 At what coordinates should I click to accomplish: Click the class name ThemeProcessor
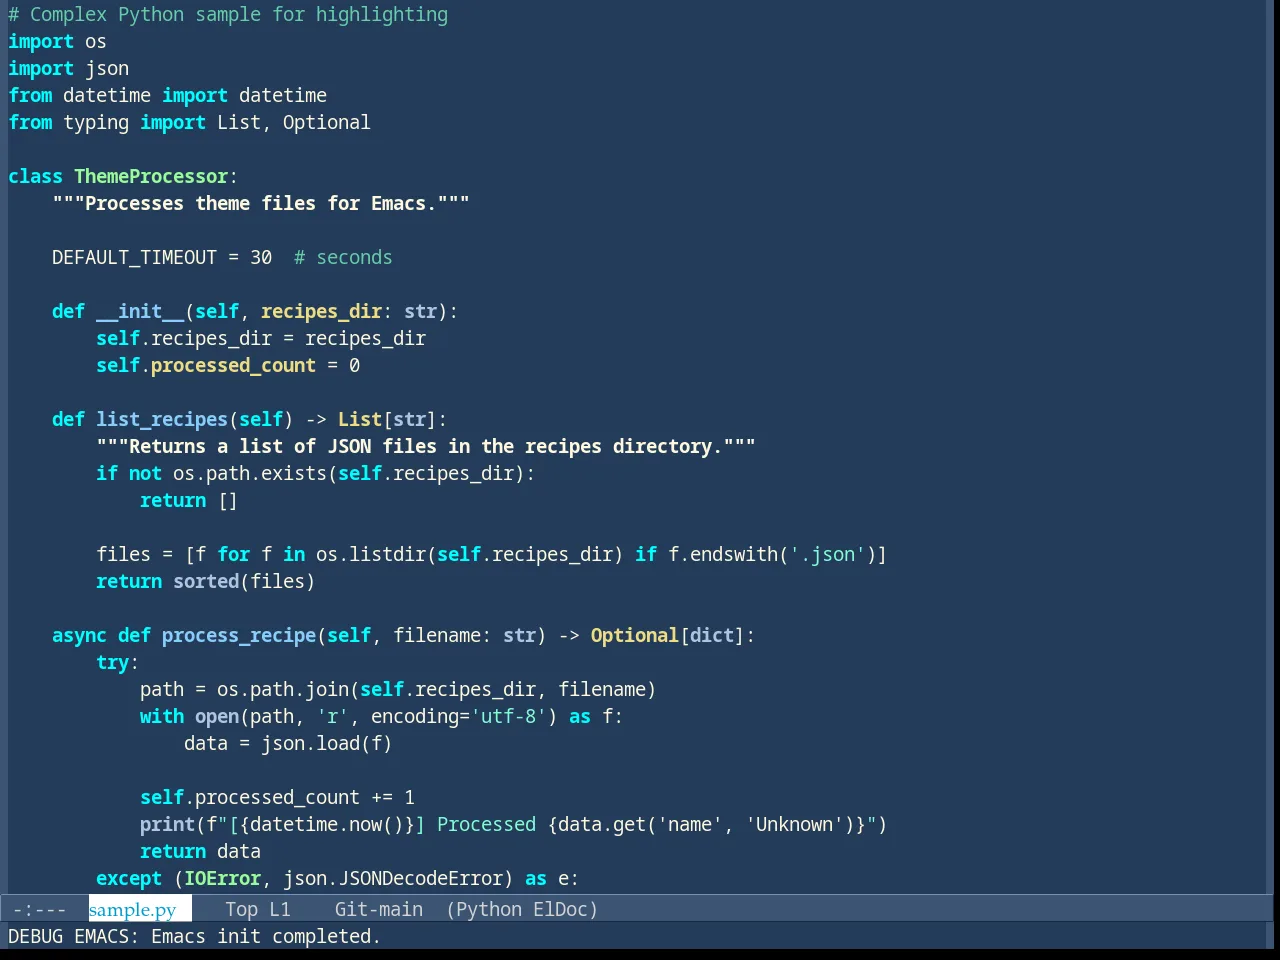click(151, 176)
